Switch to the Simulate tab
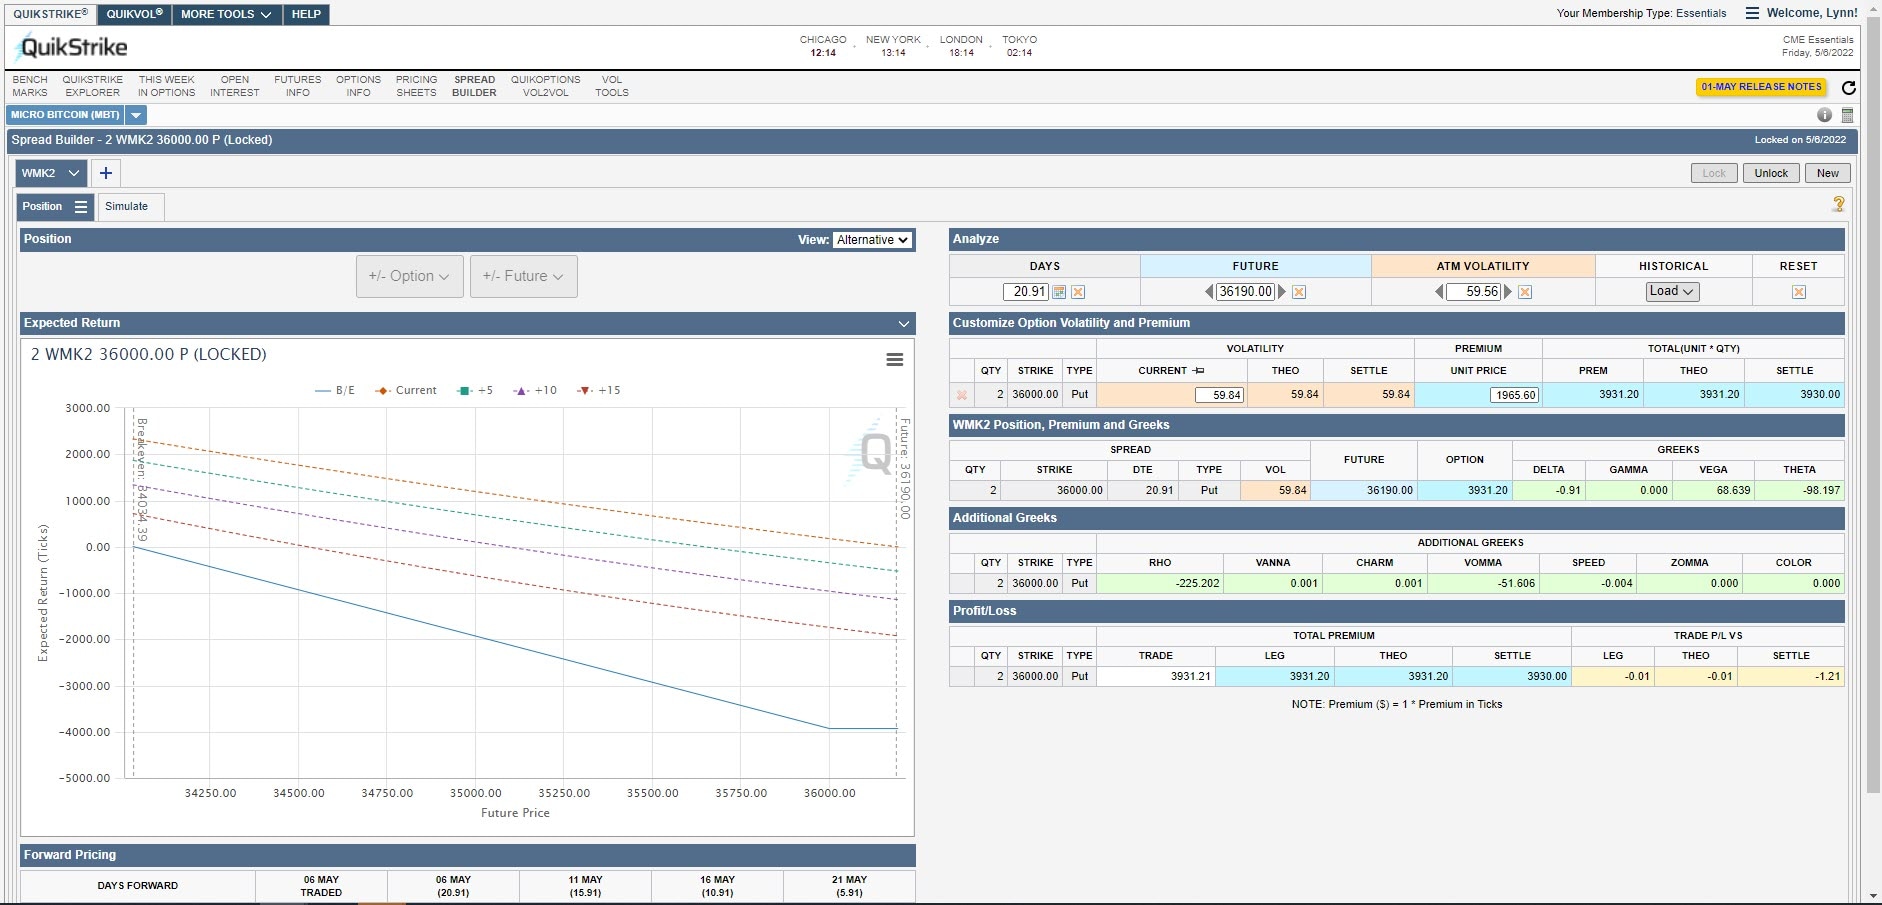The width and height of the screenshot is (1882, 905). (x=127, y=207)
